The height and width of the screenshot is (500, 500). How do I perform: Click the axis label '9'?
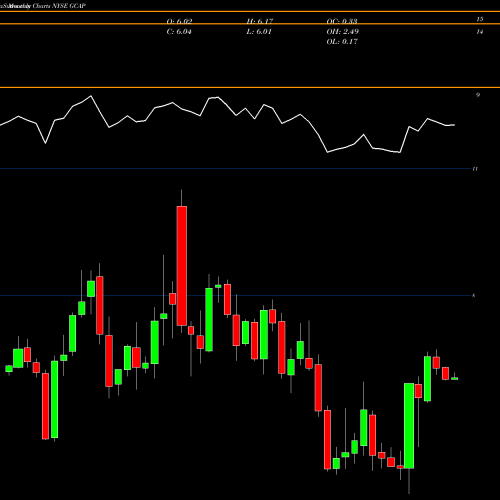tap(478, 95)
